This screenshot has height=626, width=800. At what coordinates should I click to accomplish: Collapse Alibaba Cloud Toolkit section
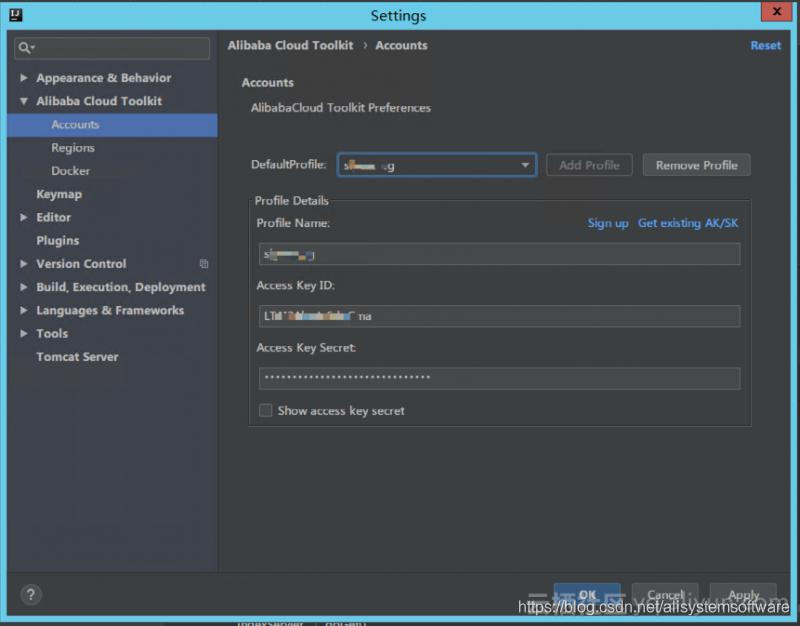click(x=23, y=101)
